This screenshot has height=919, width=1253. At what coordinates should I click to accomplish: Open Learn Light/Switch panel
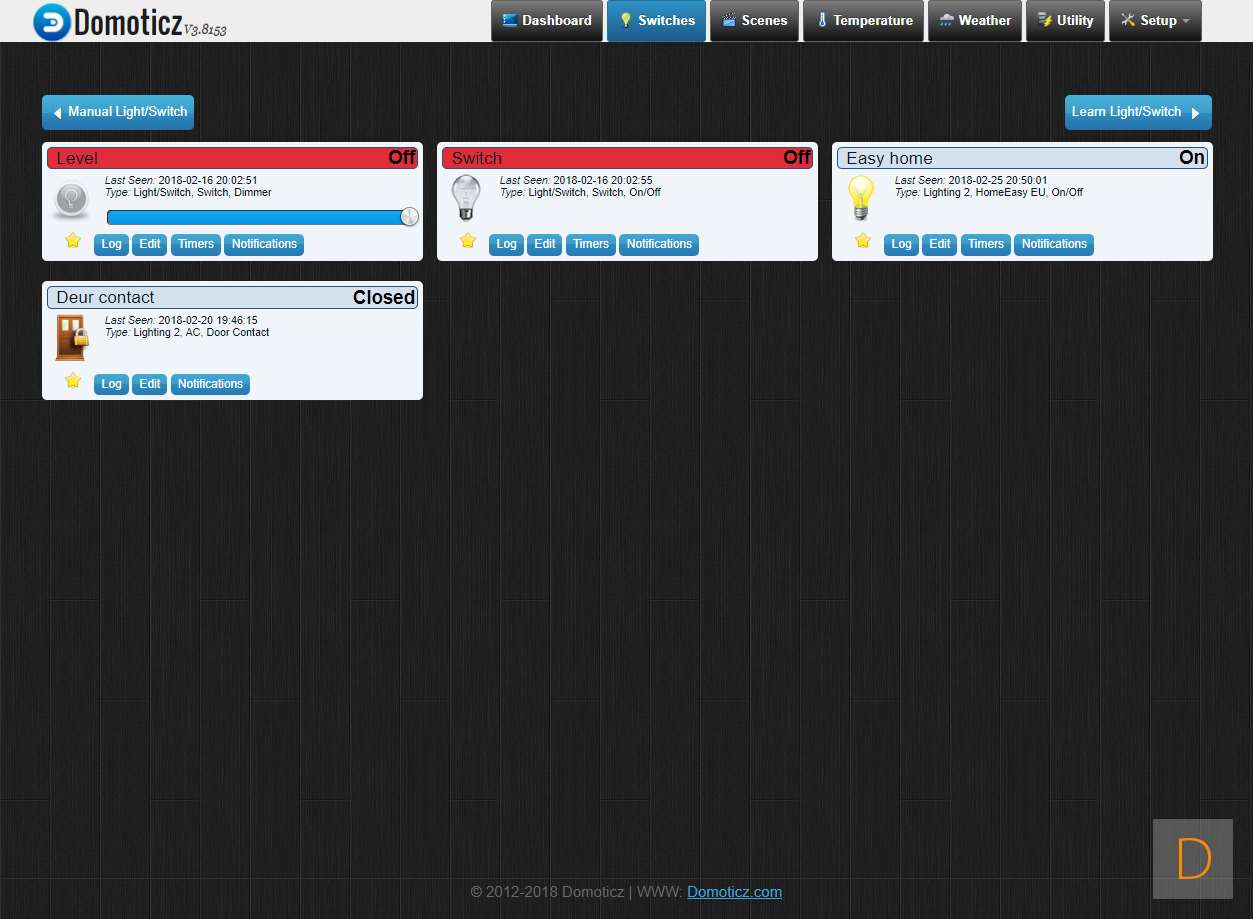pyautogui.click(x=1137, y=112)
